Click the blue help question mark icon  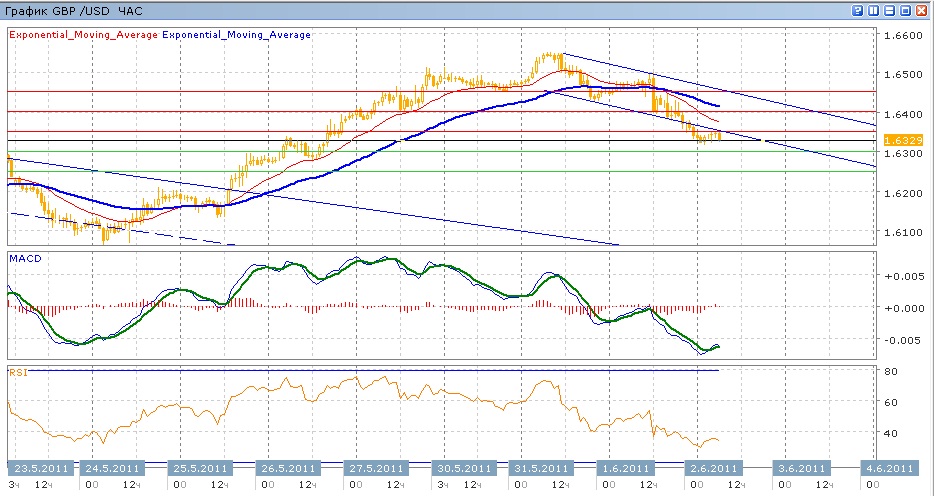coord(857,10)
